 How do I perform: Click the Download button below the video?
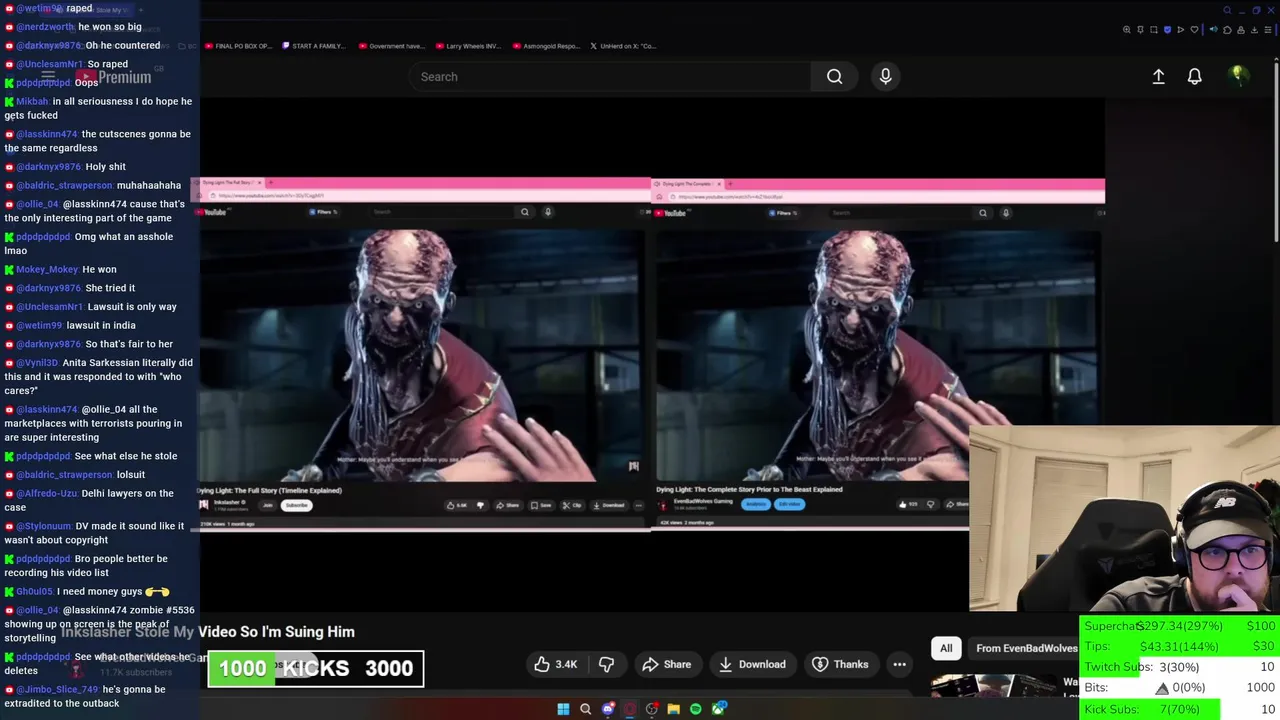point(752,664)
